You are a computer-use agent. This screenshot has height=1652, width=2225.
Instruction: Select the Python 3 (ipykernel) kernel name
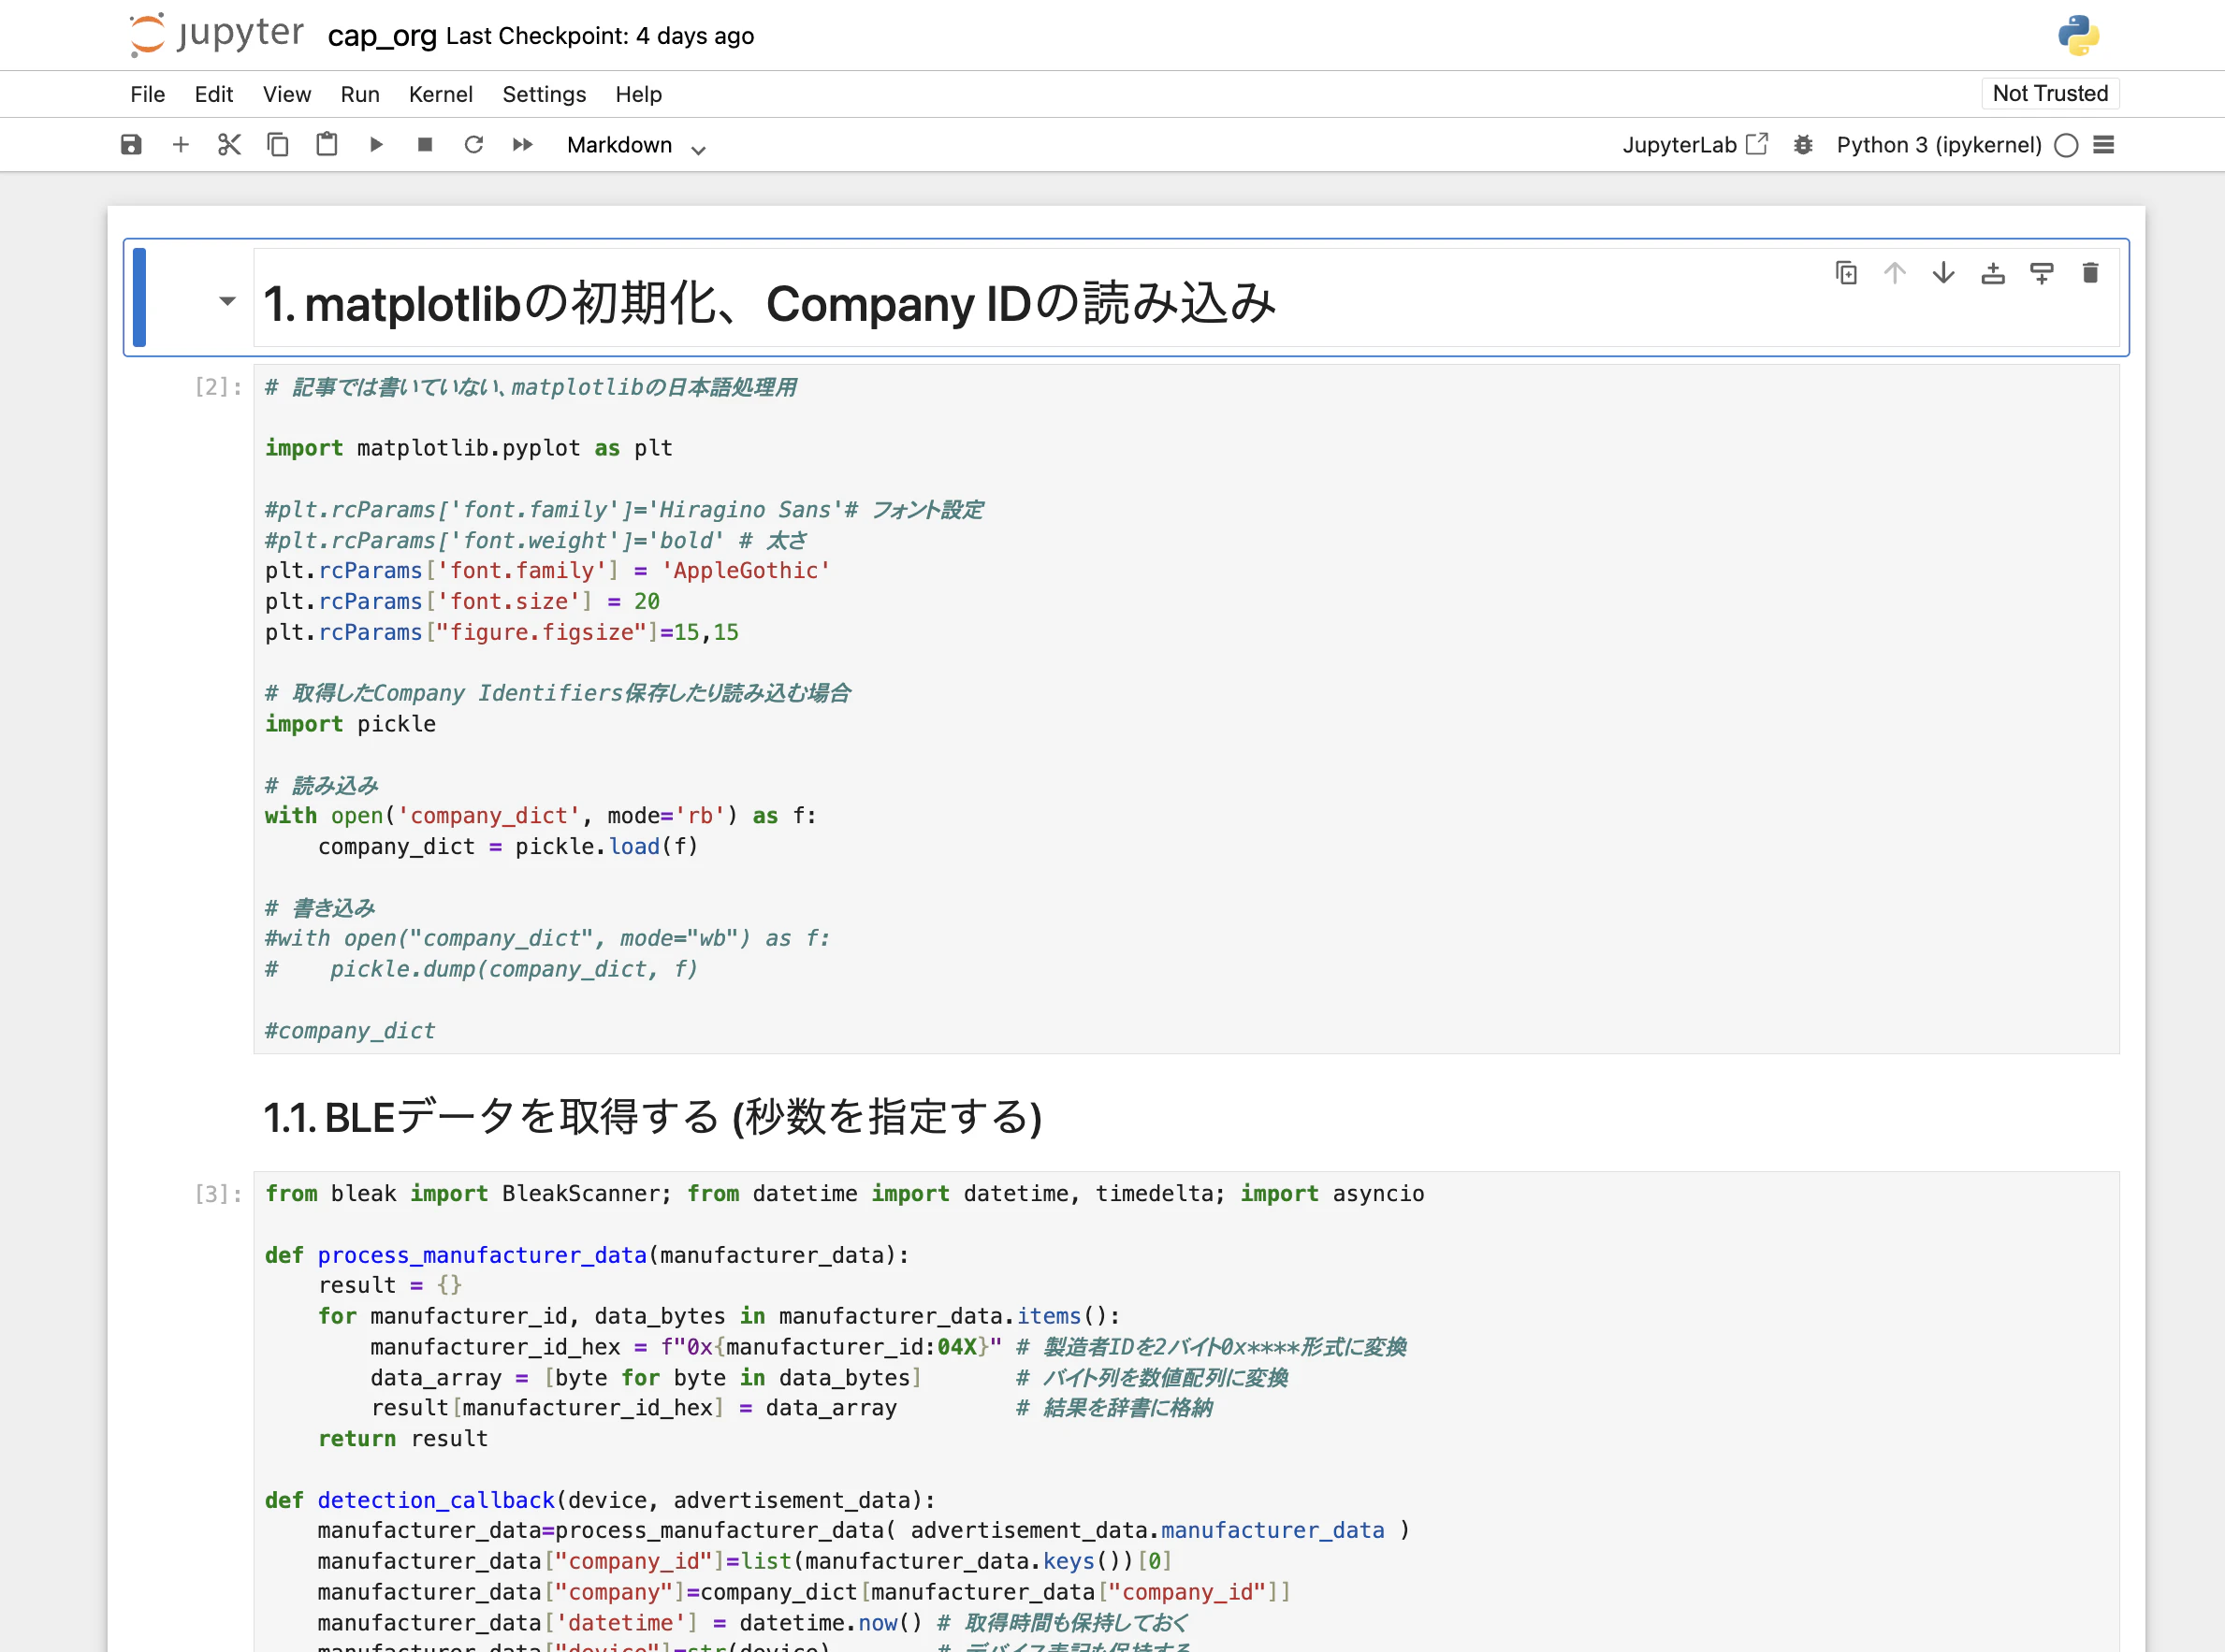[1938, 145]
